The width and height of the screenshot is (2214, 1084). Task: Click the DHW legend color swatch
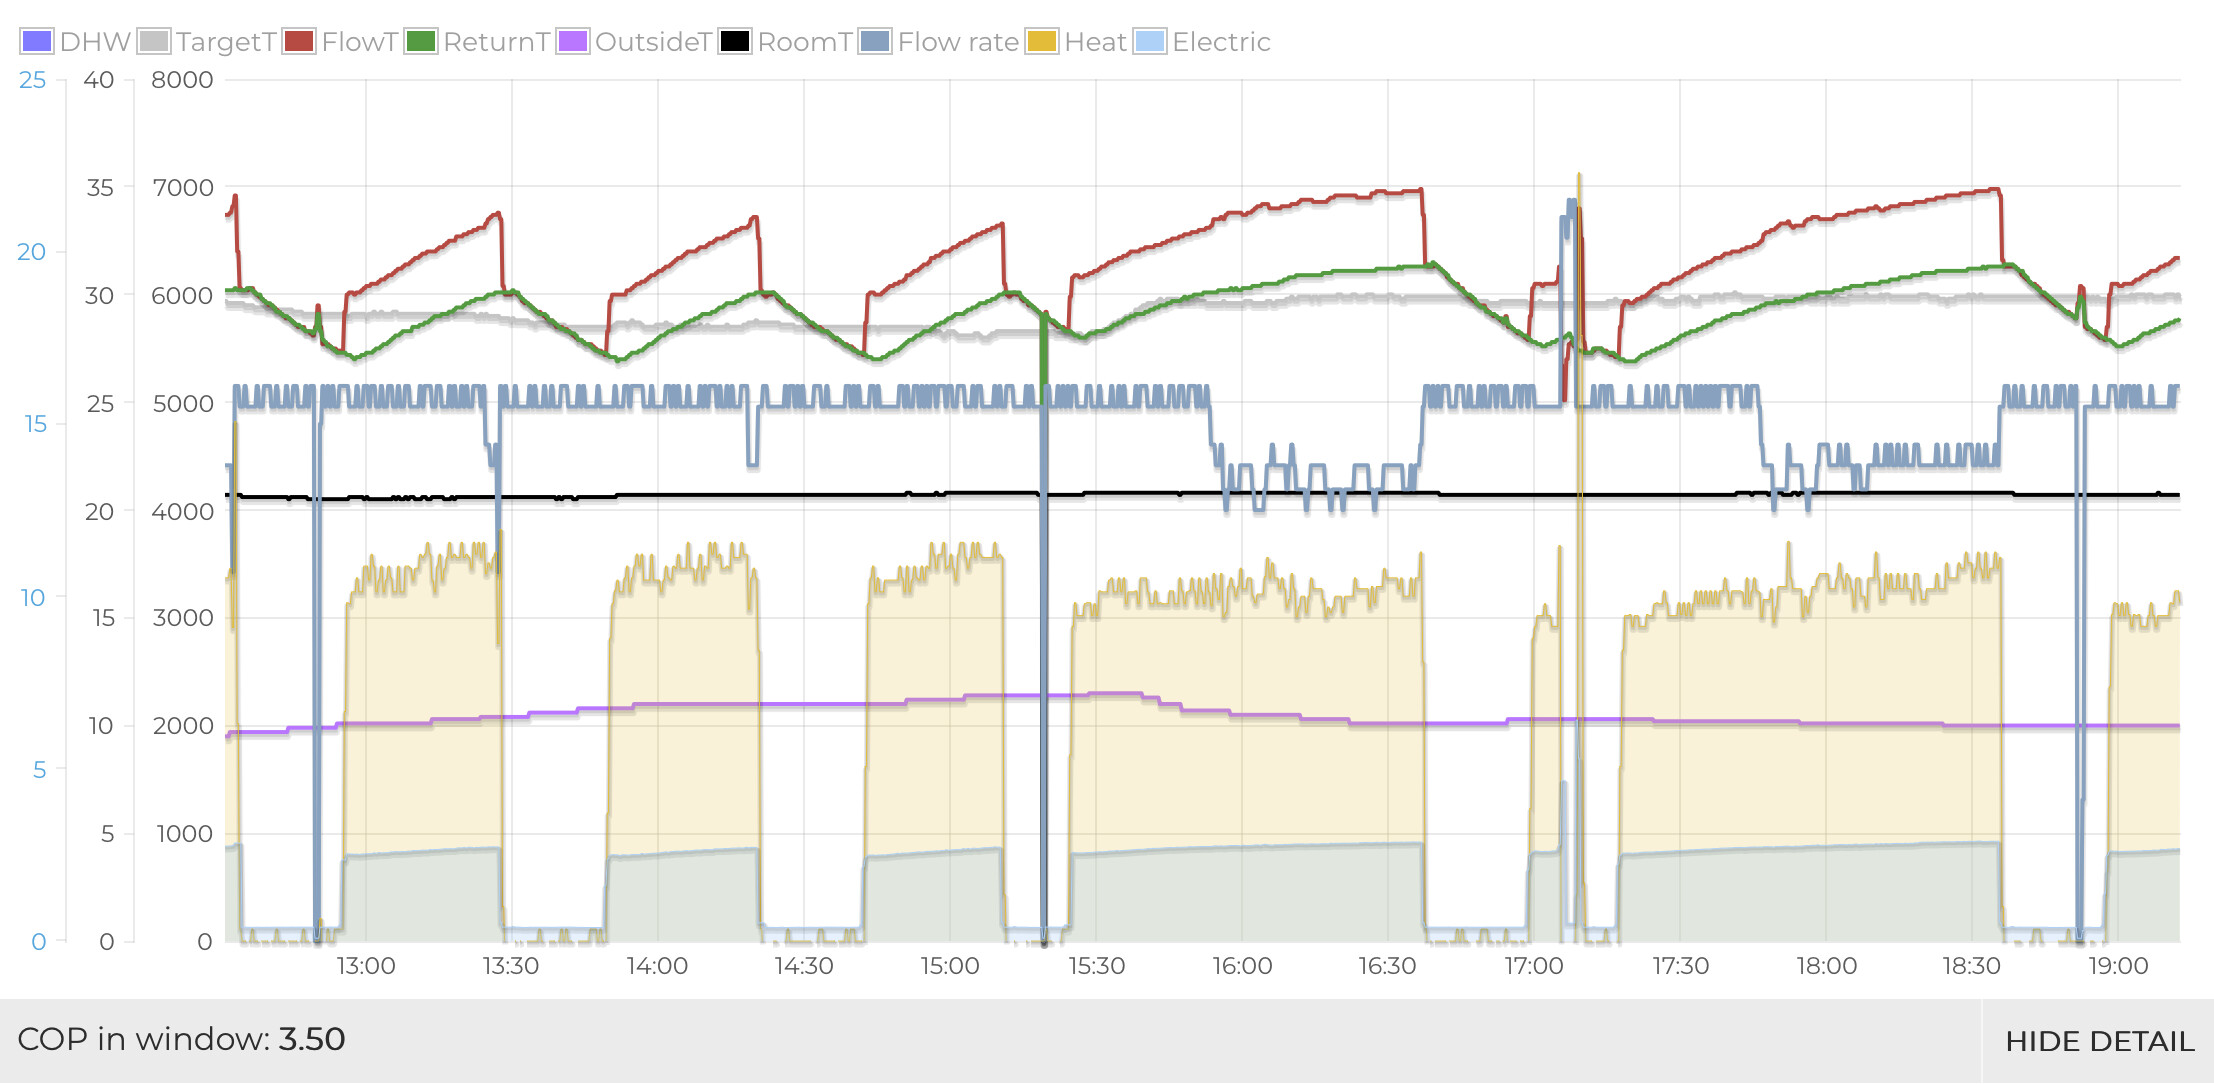(x=36, y=42)
